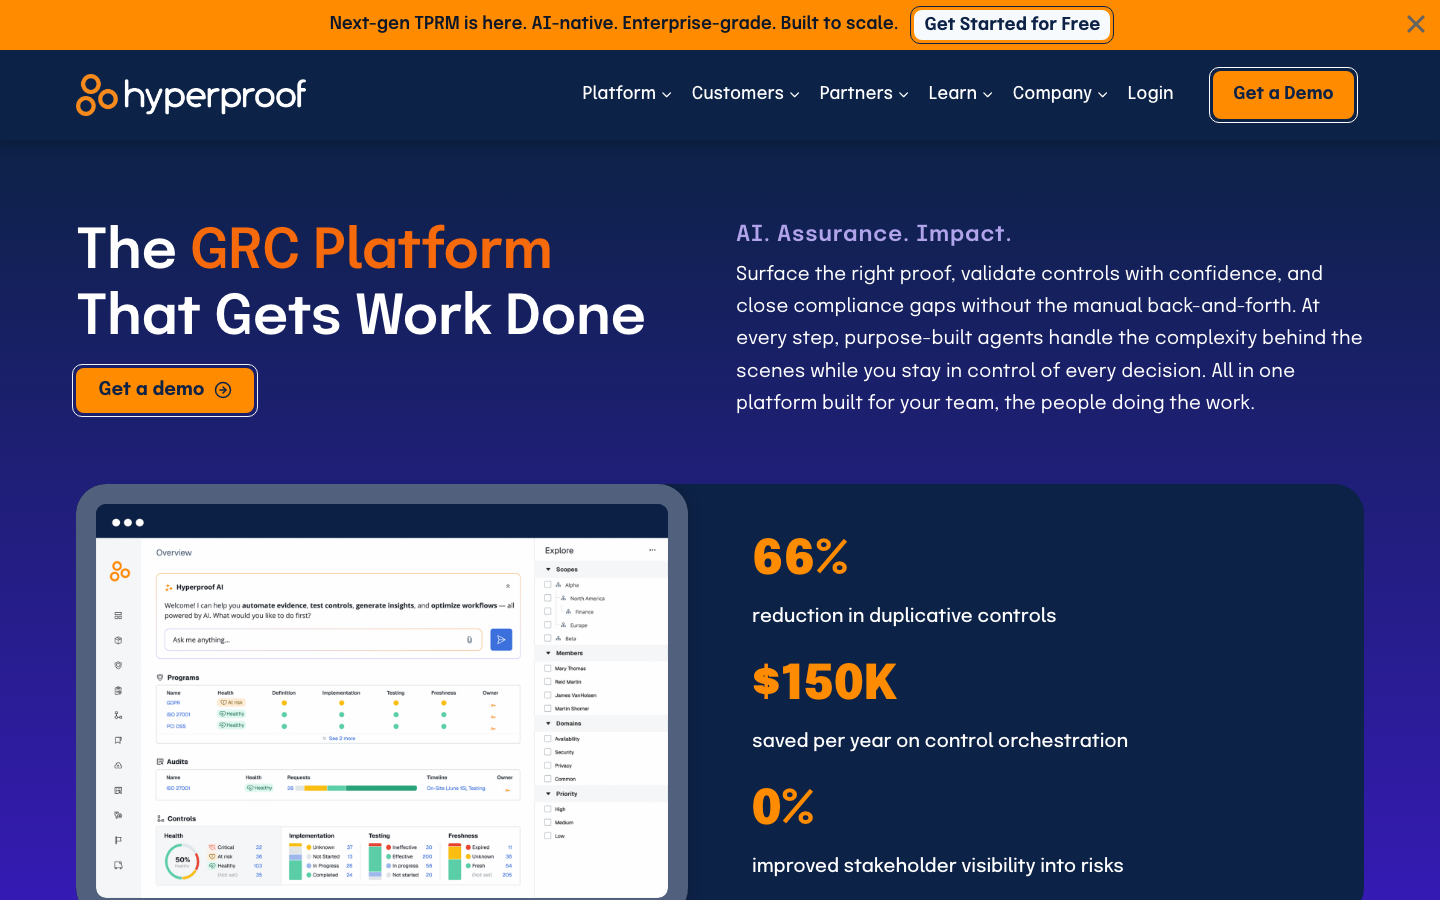
Task: Click the org icon beside Alpha scope
Action: pyautogui.click(x=558, y=585)
